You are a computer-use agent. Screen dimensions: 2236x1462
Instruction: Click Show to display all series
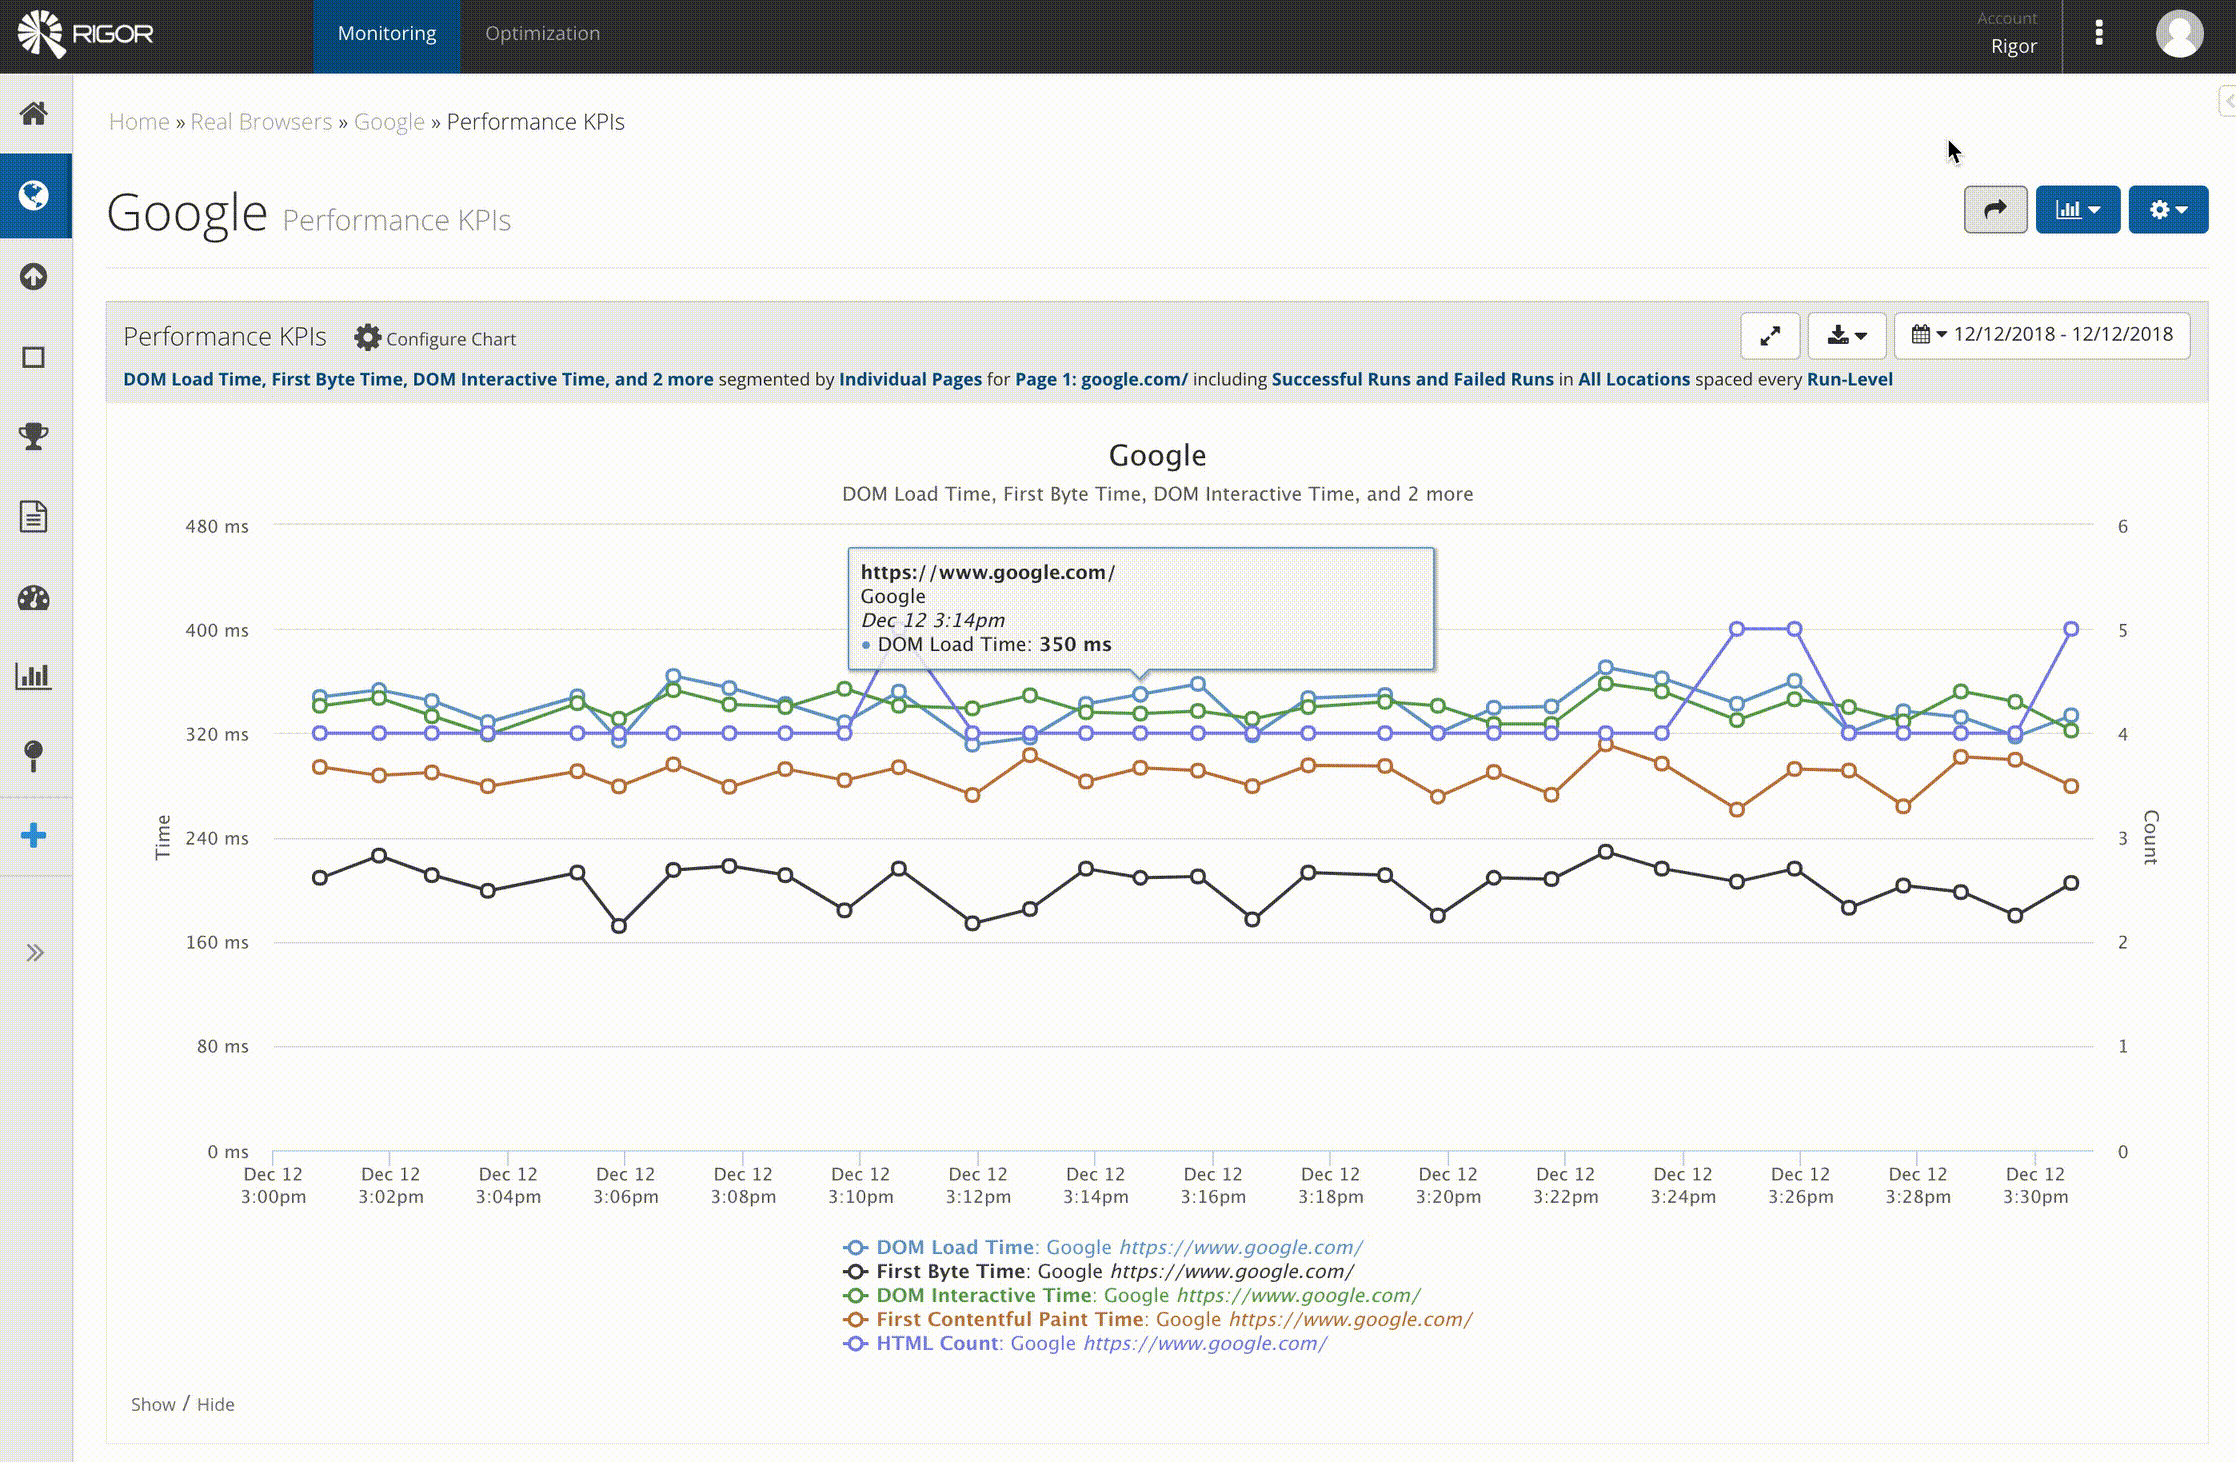click(x=153, y=1404)
